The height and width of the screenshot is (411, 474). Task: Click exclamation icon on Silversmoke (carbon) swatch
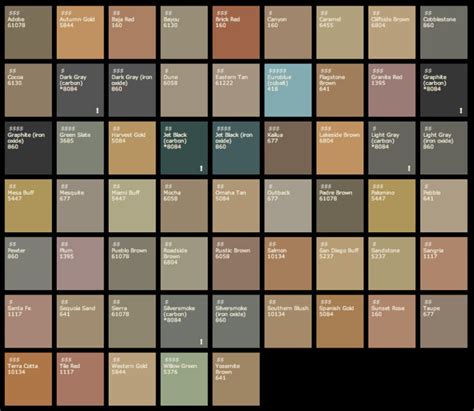pos(201,342)
